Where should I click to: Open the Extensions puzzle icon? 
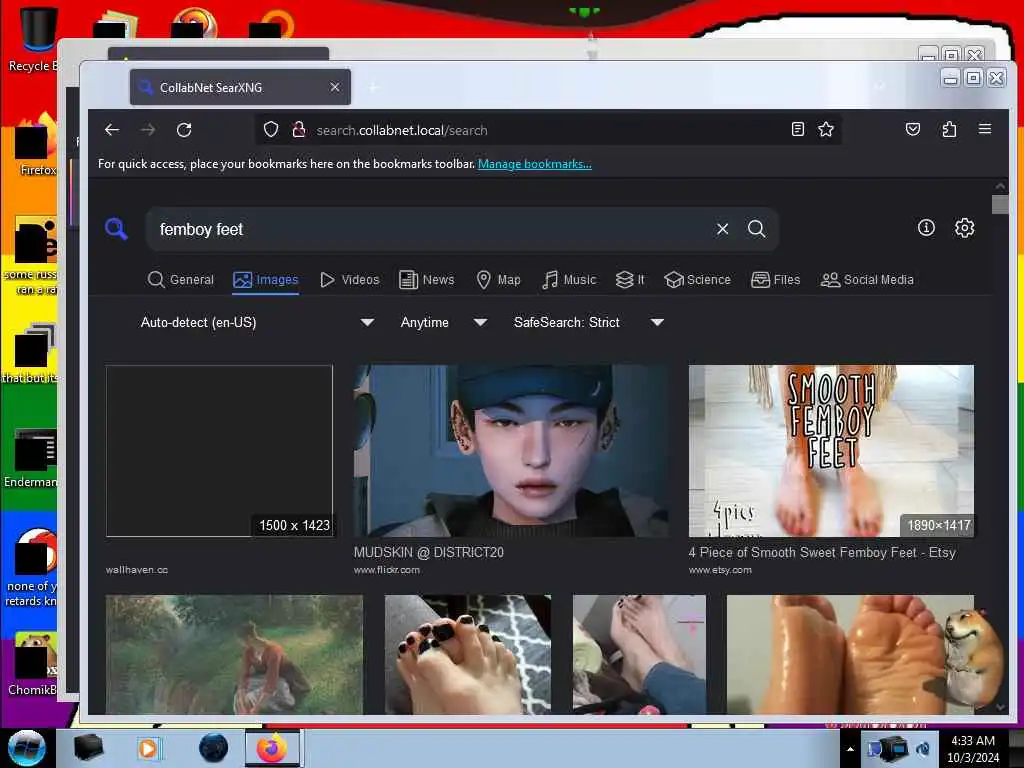point(949,129)
